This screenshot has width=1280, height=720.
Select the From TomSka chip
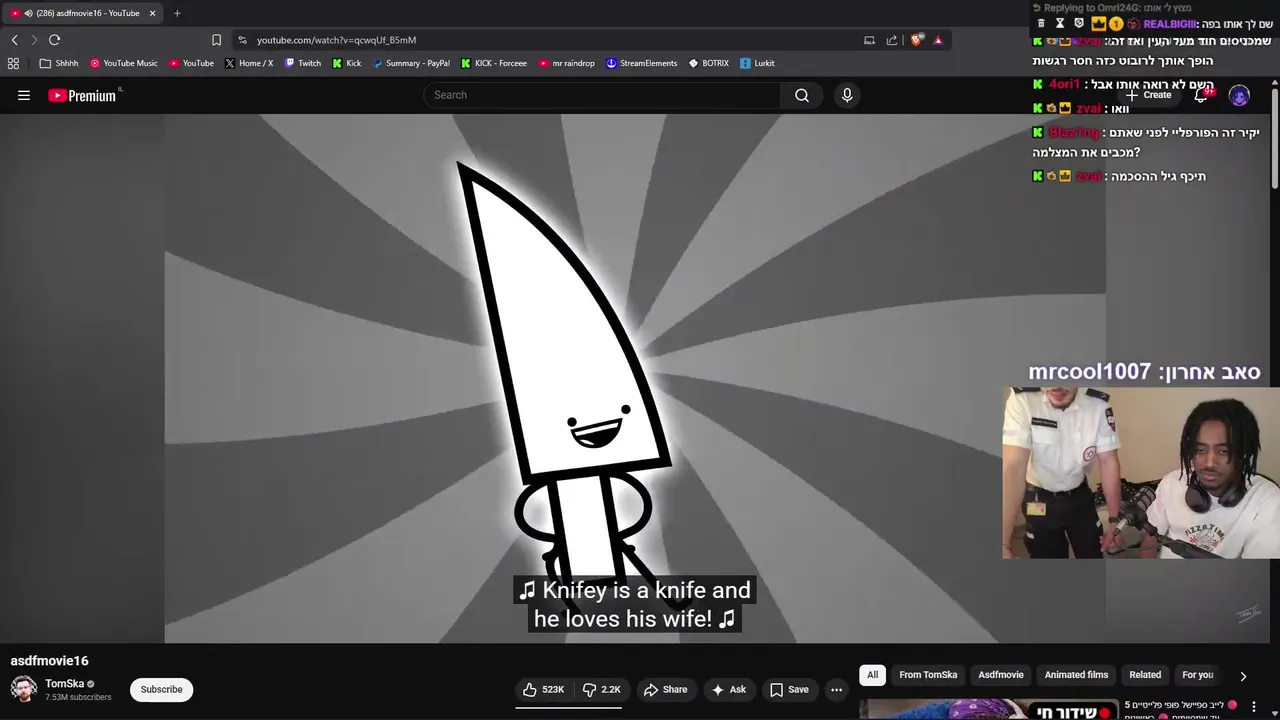(x=928, y=675)
